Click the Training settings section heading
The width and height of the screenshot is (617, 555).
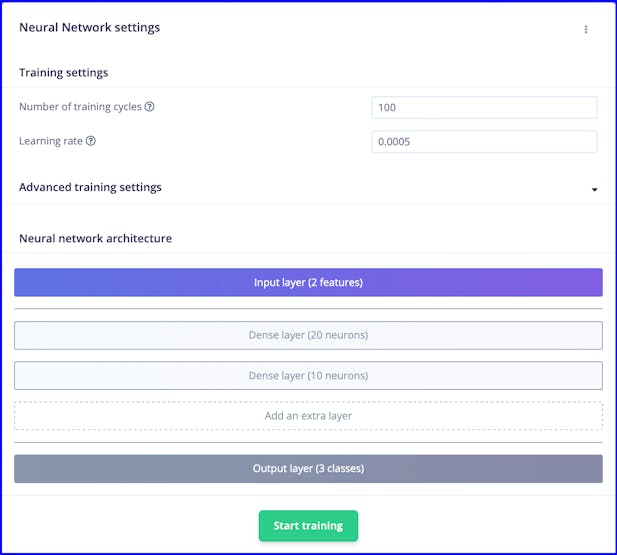click(63, 73)
